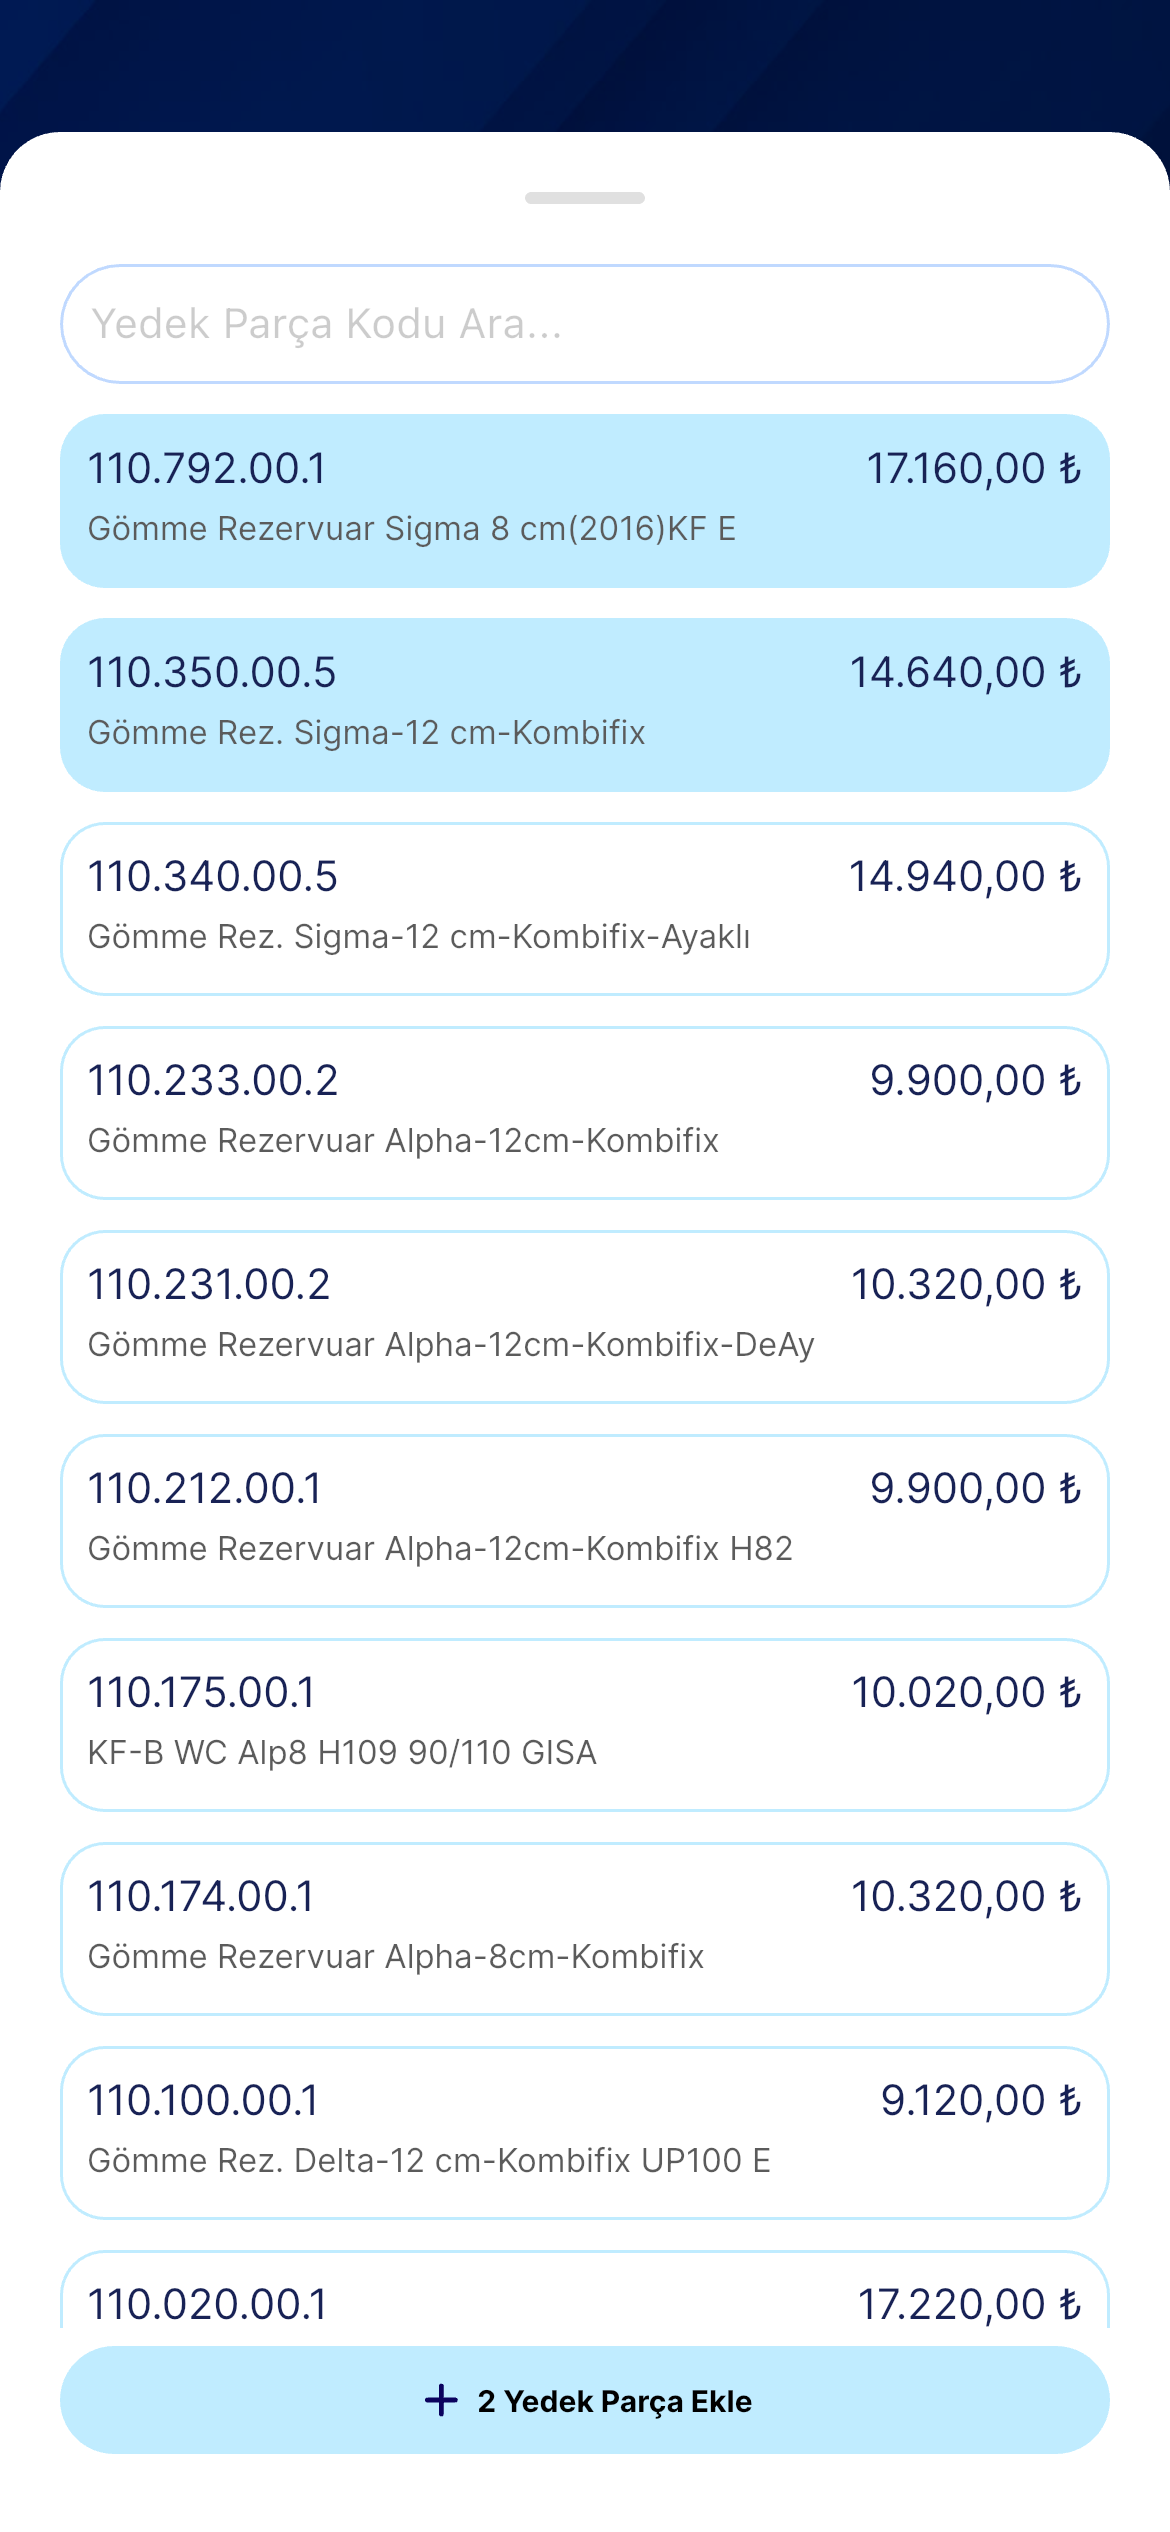Select spare part 110.233.00.2

[x=585, y=1113]
